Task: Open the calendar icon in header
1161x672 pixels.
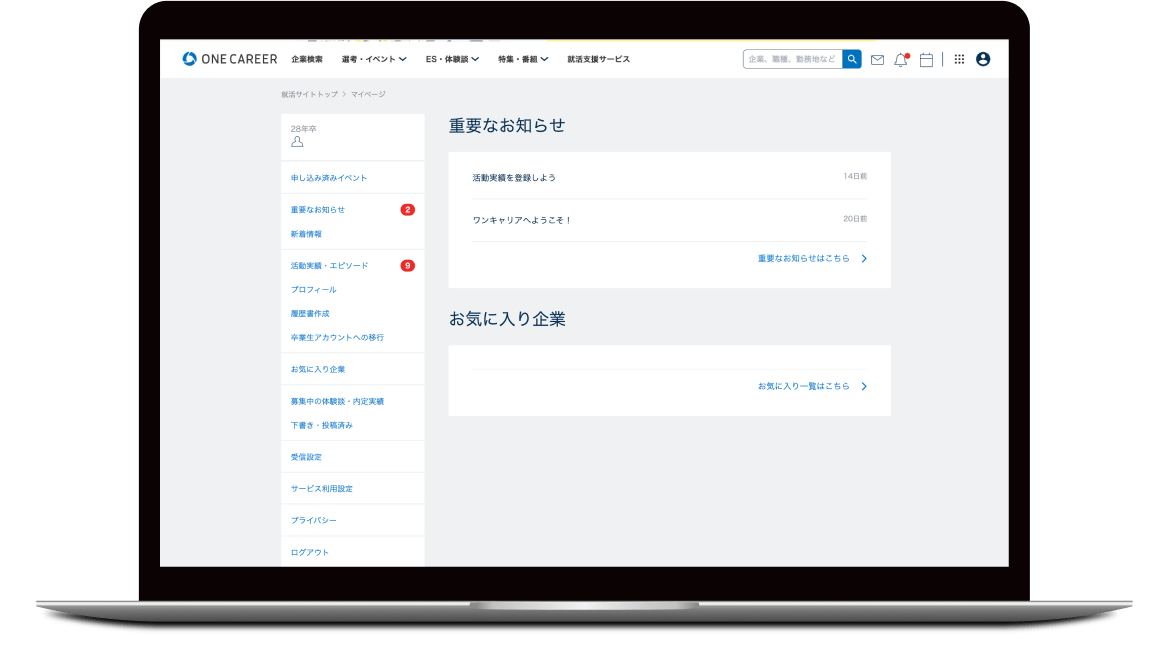Action: click(926, 60)
